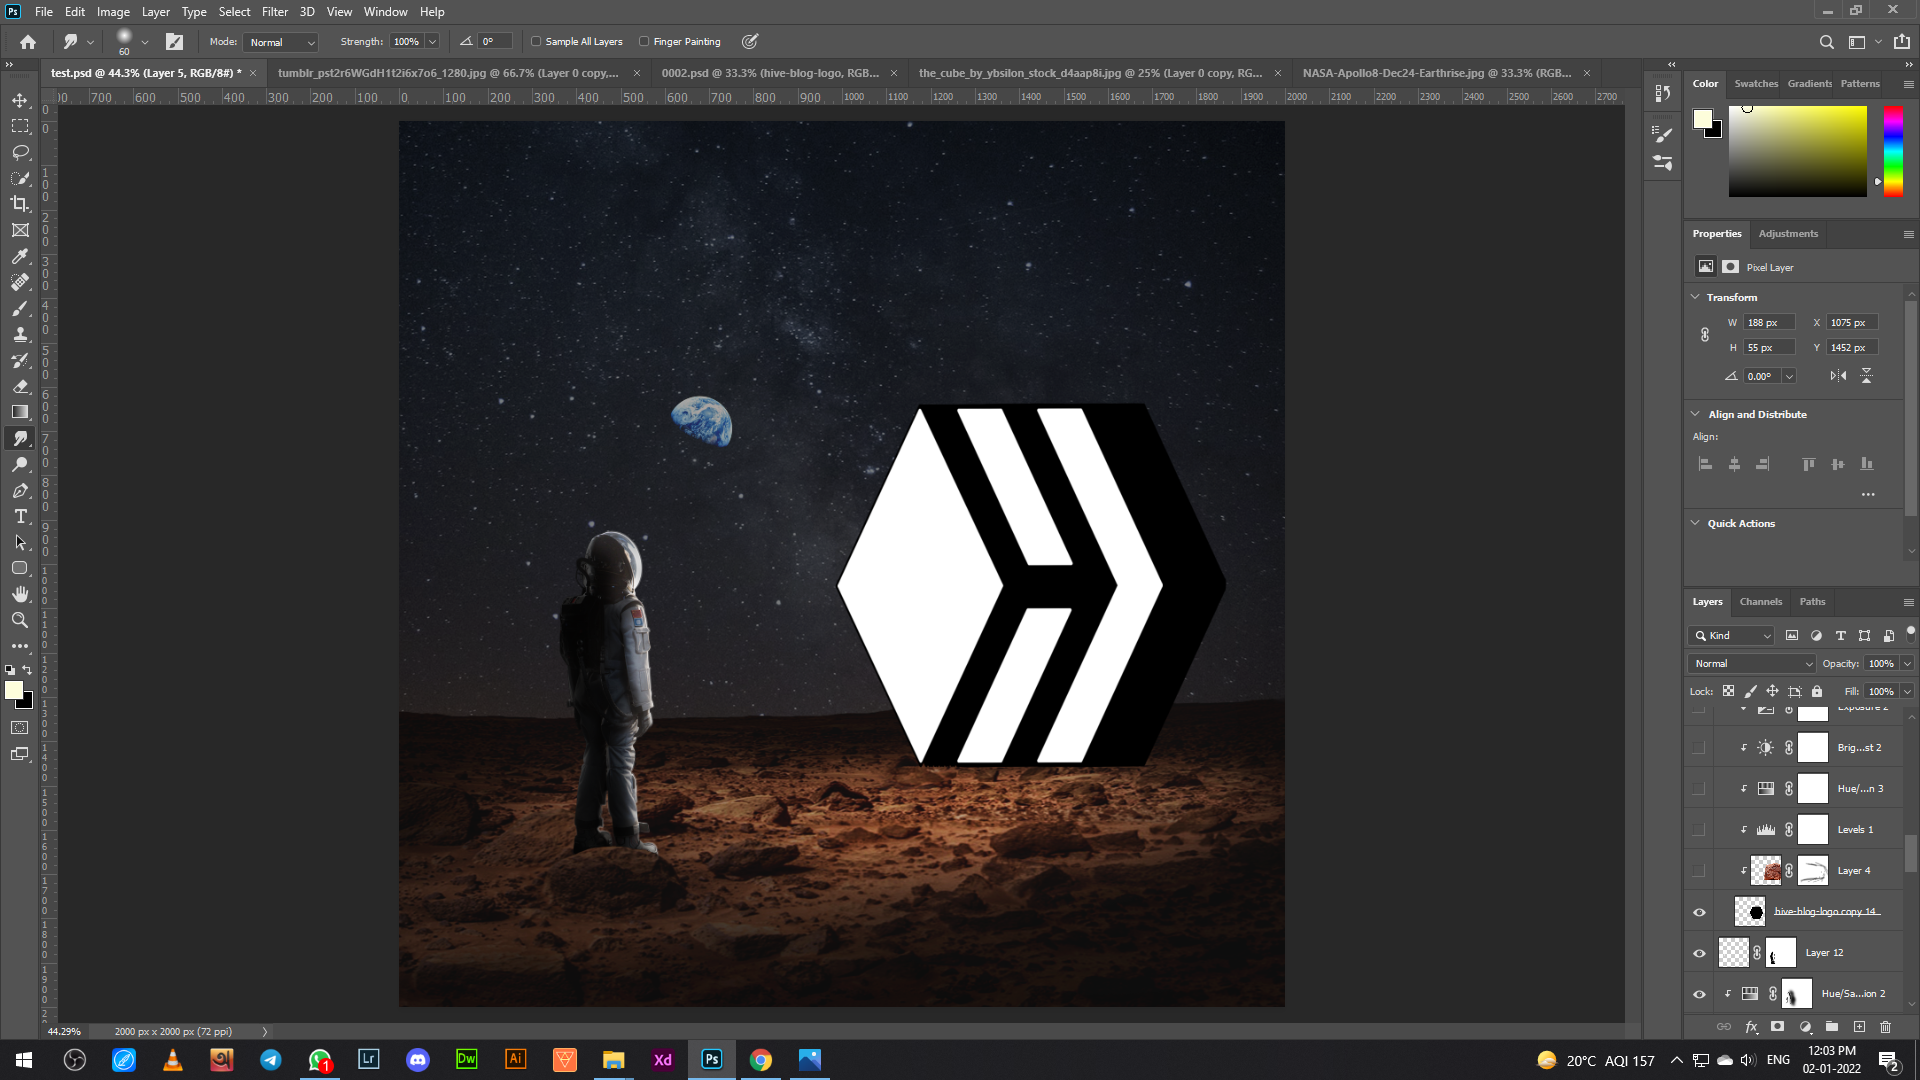Open the Window menu

click(x=386, y=12)
